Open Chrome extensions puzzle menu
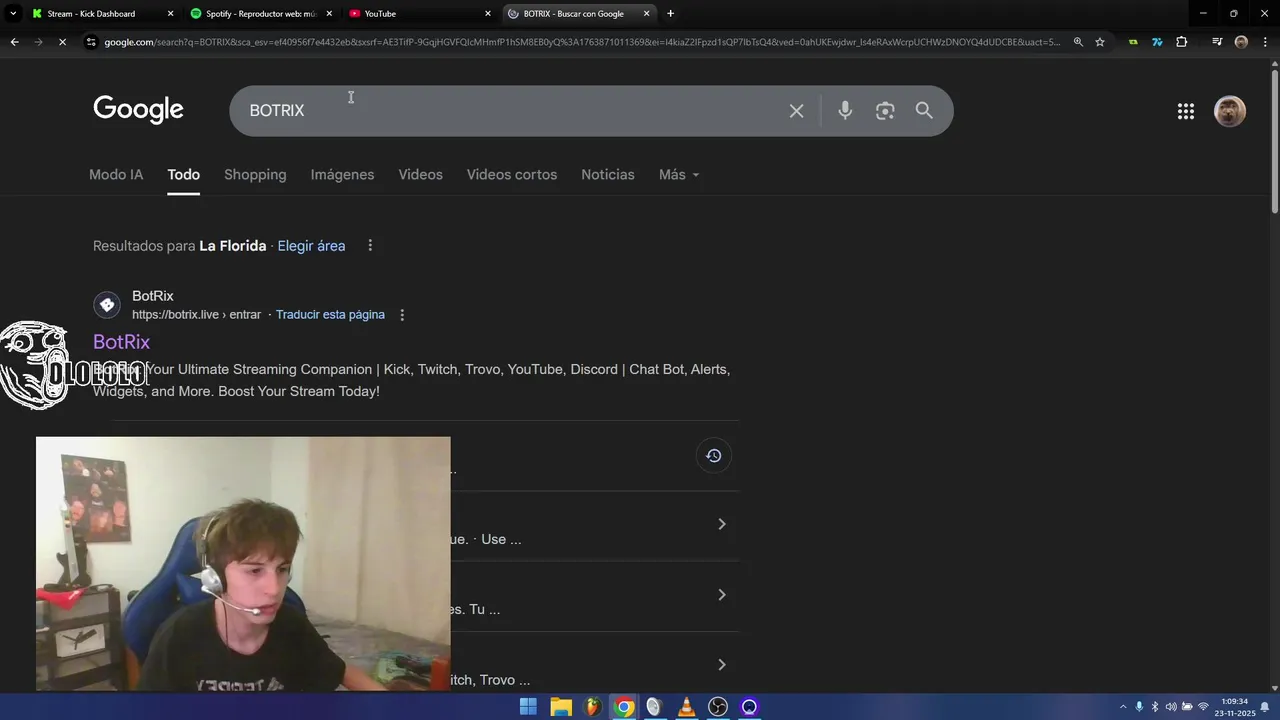 (x=1182, y=42)
